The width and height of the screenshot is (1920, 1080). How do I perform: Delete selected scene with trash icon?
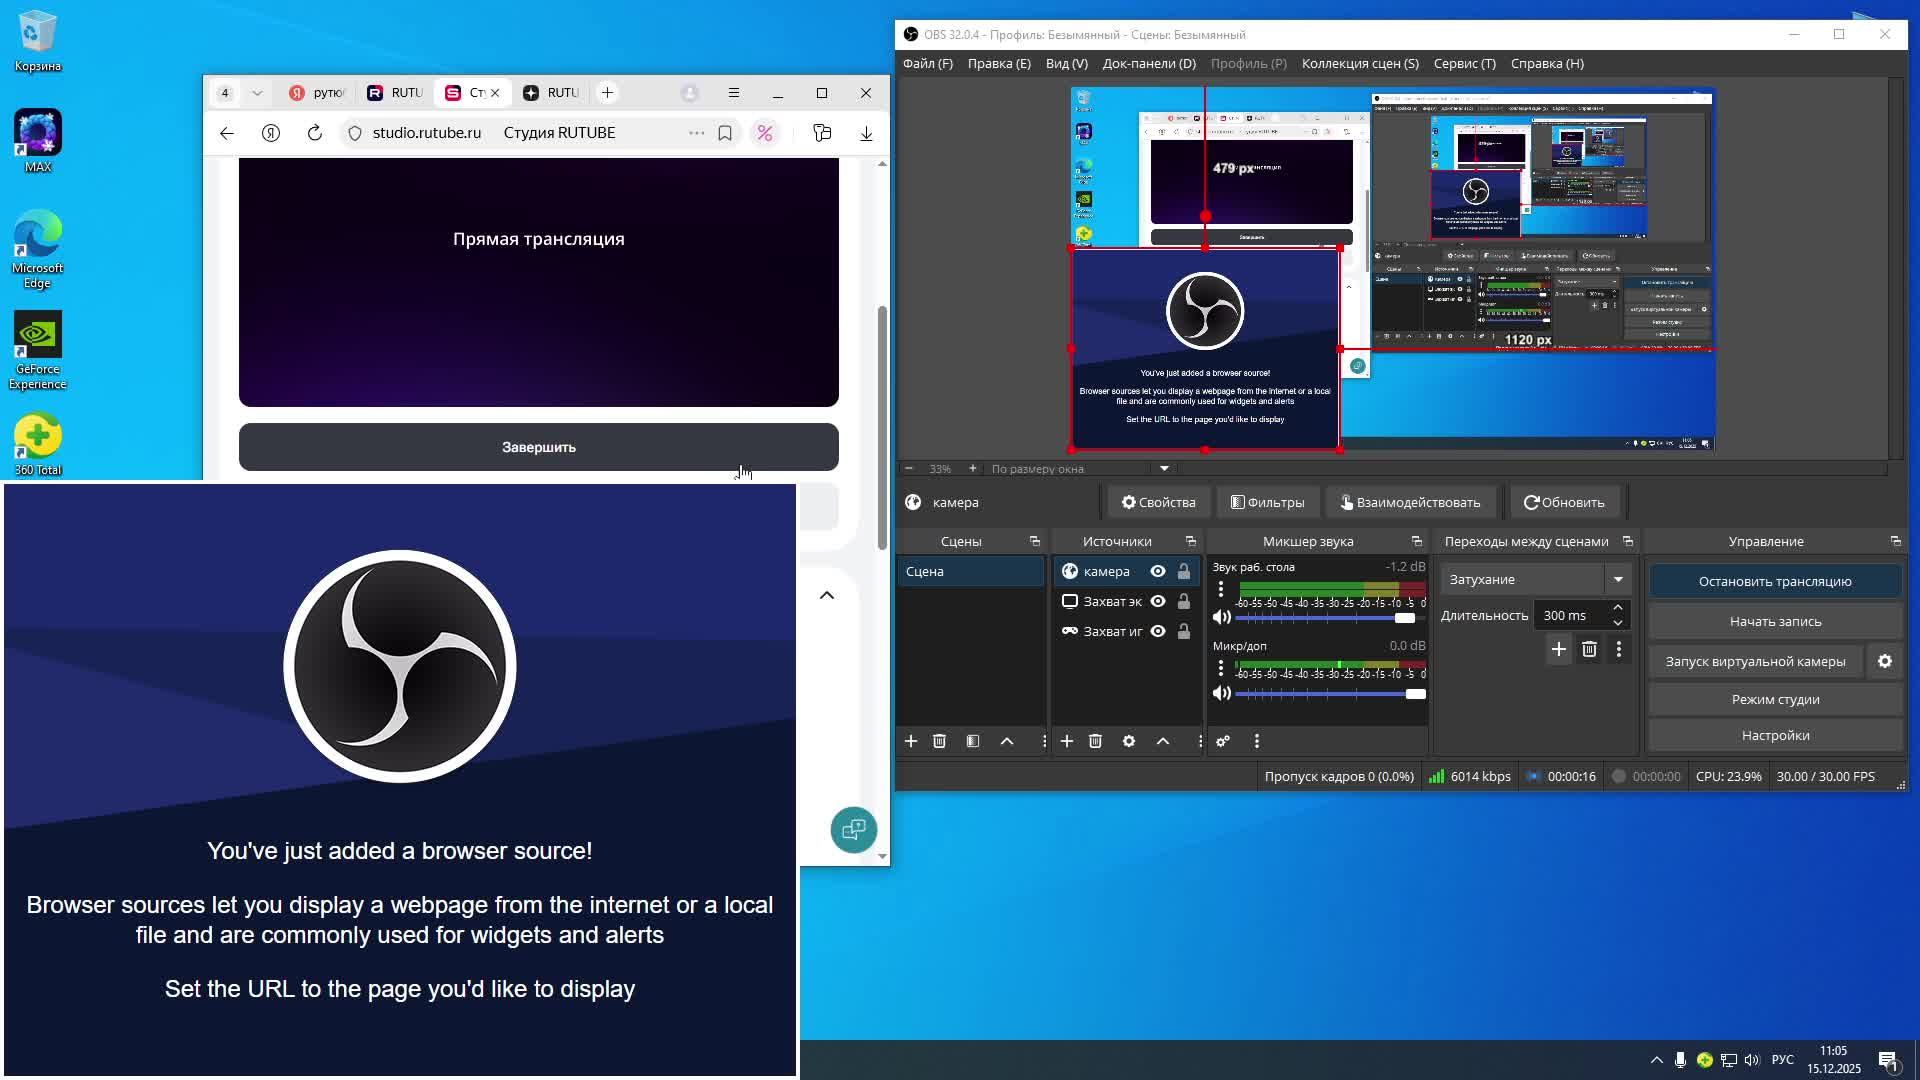[x=939, y=741]
